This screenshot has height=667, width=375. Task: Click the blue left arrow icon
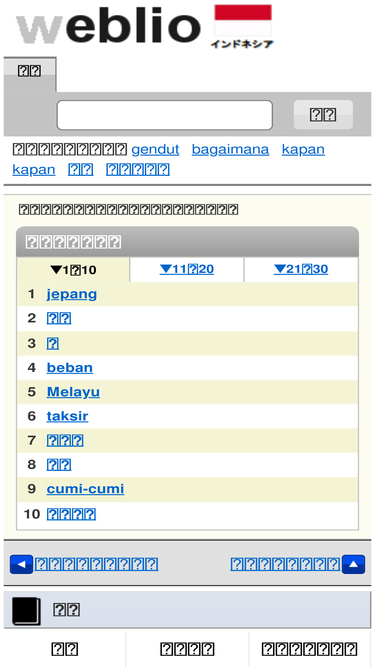[x=21, y=564]
